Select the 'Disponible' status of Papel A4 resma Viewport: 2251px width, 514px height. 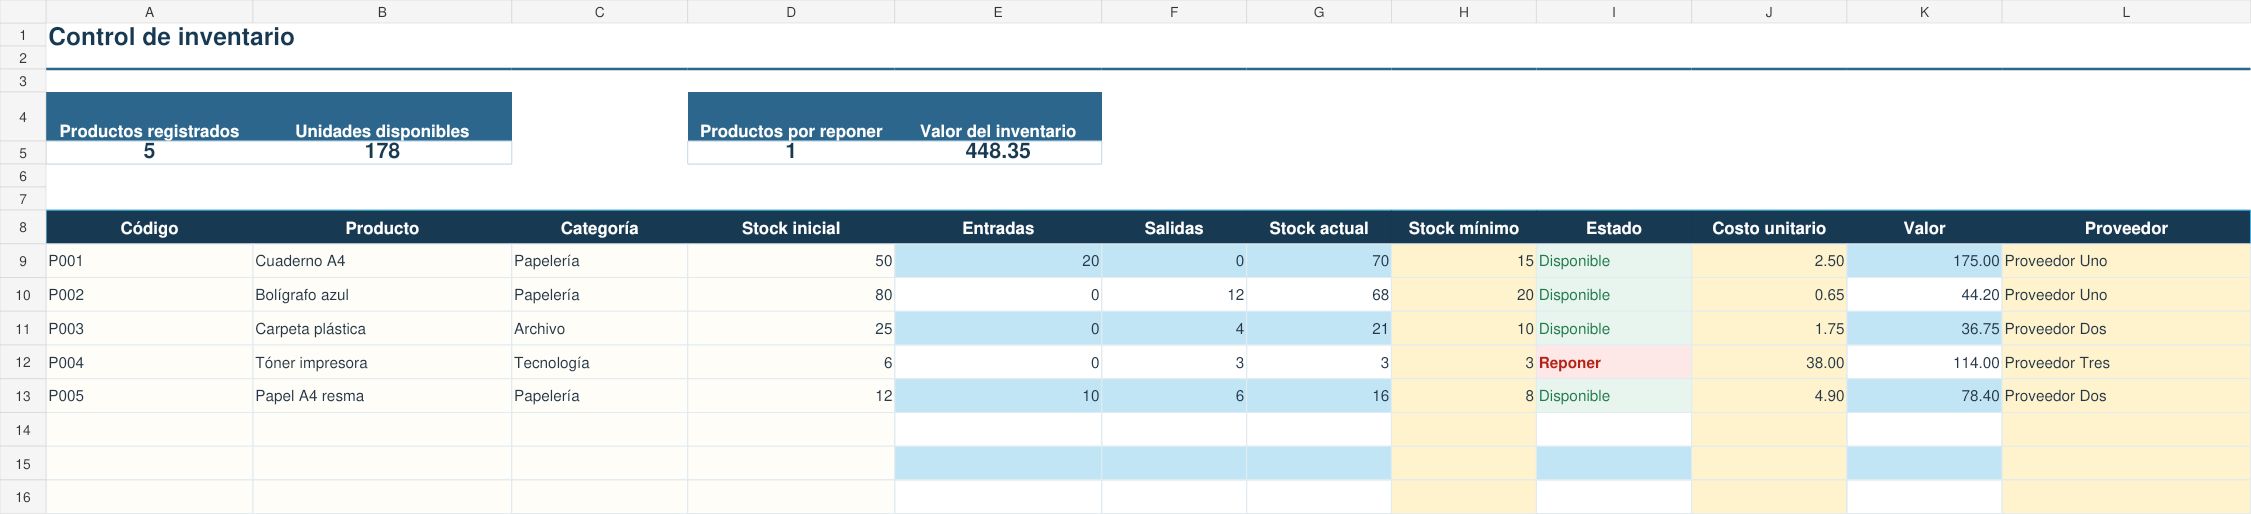click(x=1614, y=396)
